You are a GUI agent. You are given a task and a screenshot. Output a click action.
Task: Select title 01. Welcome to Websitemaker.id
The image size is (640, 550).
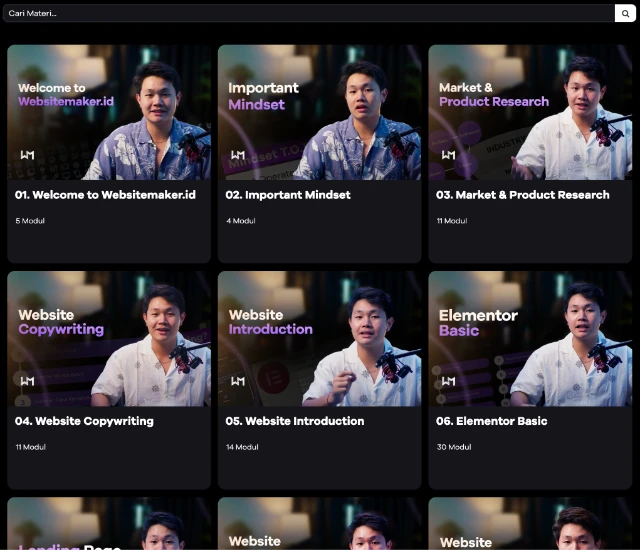[x=105, y=195]
